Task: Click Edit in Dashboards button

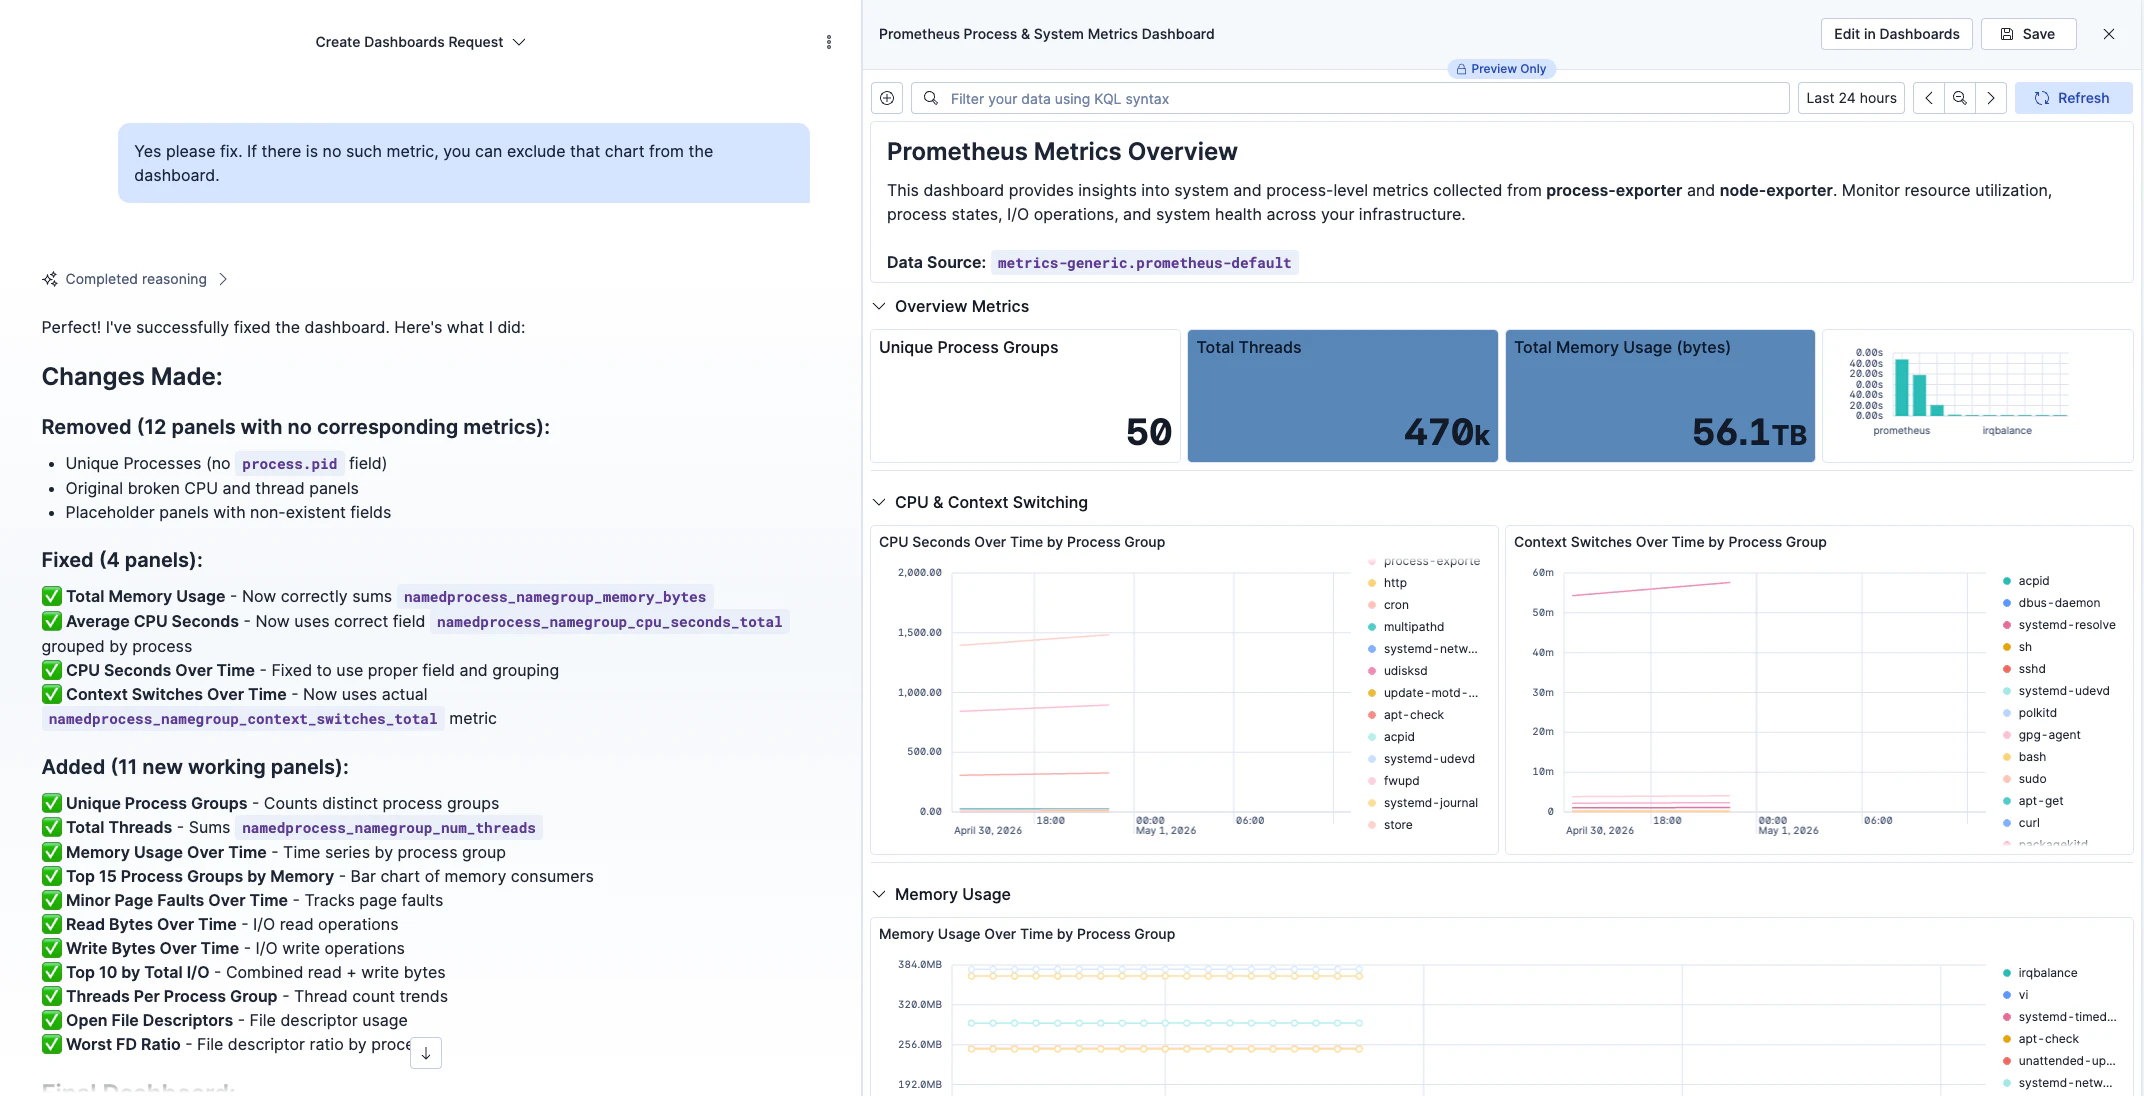Action: [1896, 34]
